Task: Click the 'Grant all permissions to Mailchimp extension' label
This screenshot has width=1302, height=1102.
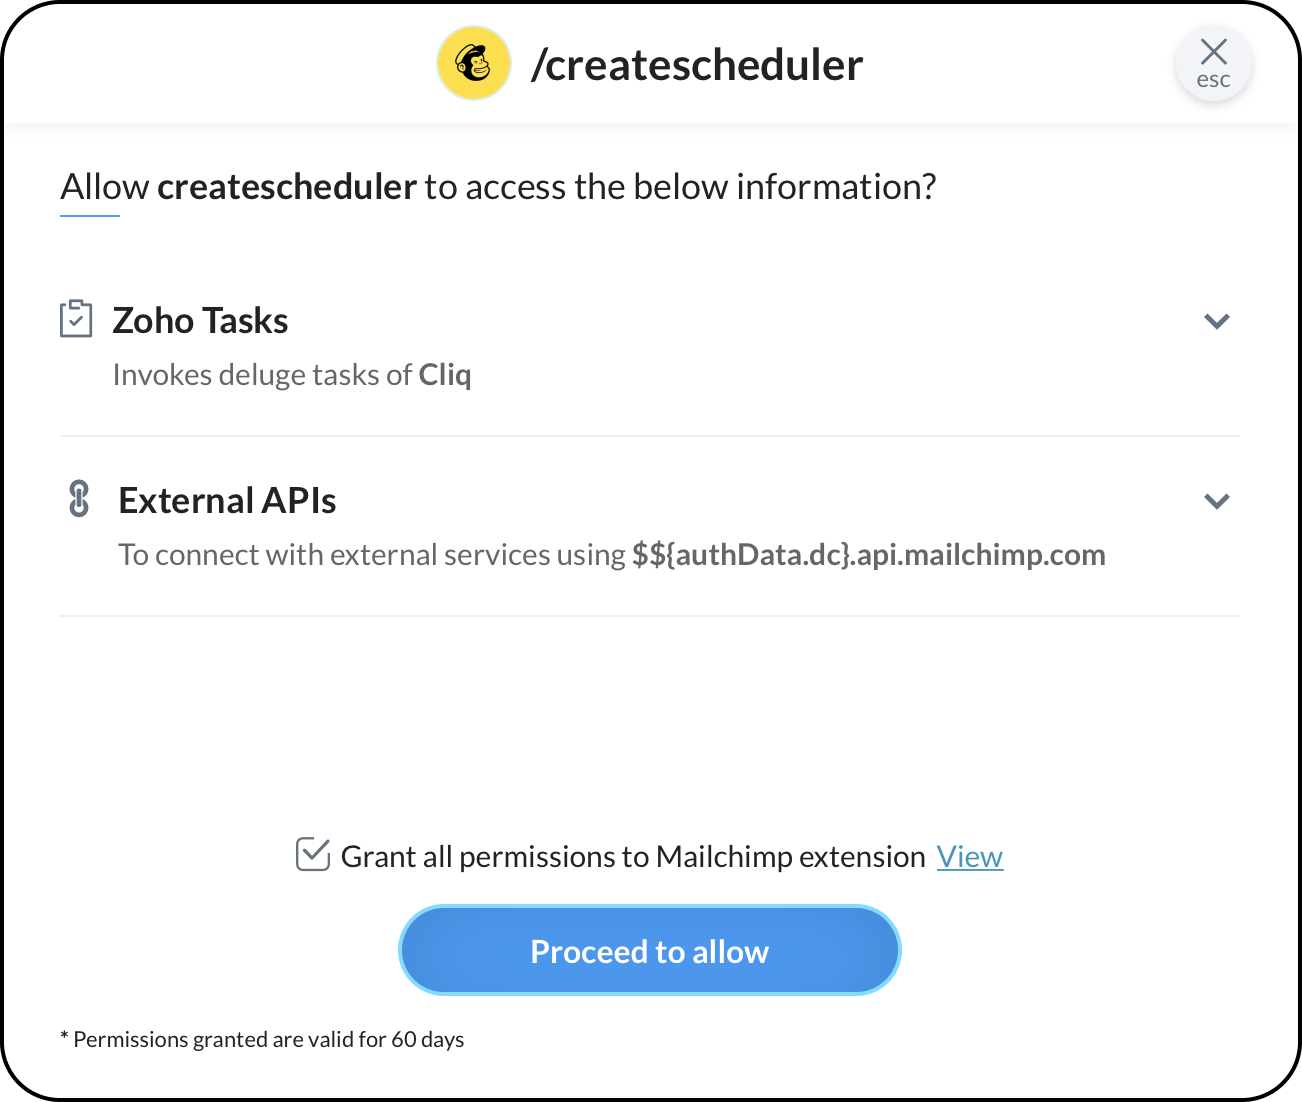Action: 633,857
